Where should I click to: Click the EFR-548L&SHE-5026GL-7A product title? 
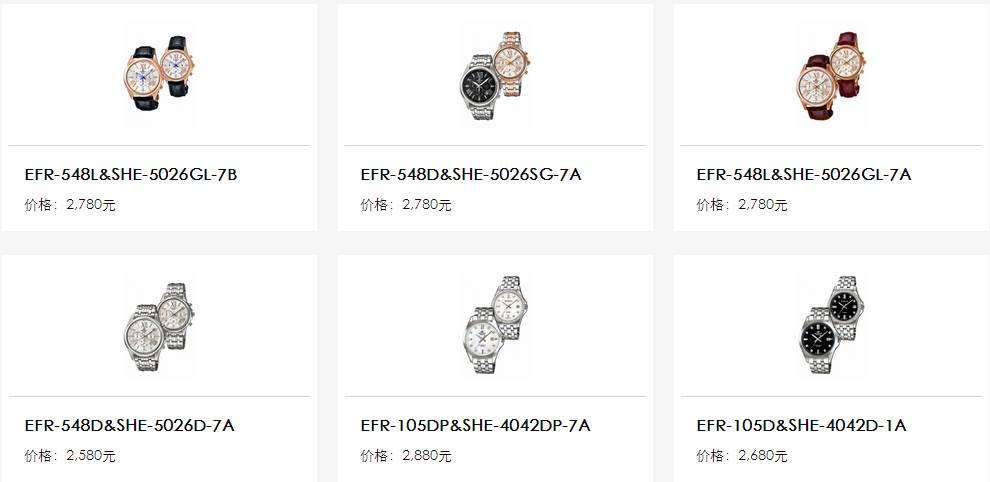point(804,175)
